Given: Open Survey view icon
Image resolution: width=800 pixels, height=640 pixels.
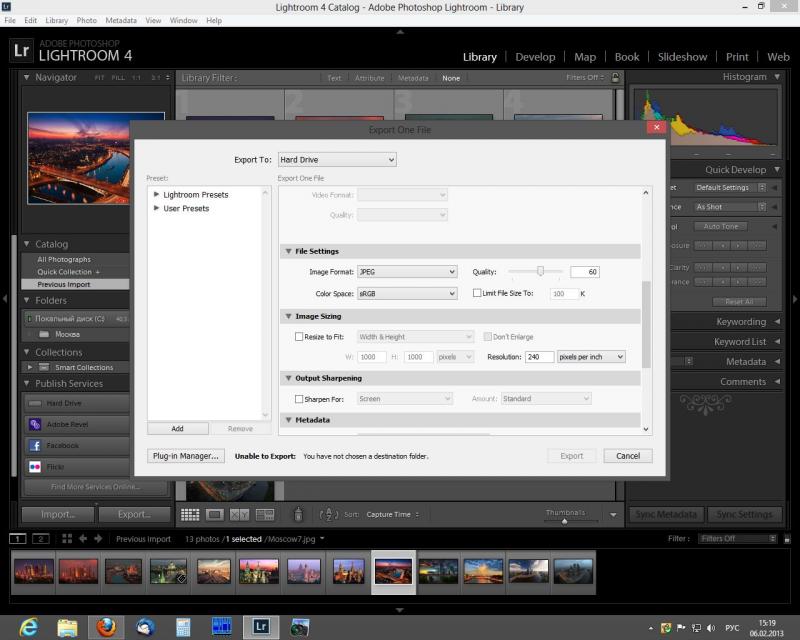Looking at the screenshot, I should 265,514.
